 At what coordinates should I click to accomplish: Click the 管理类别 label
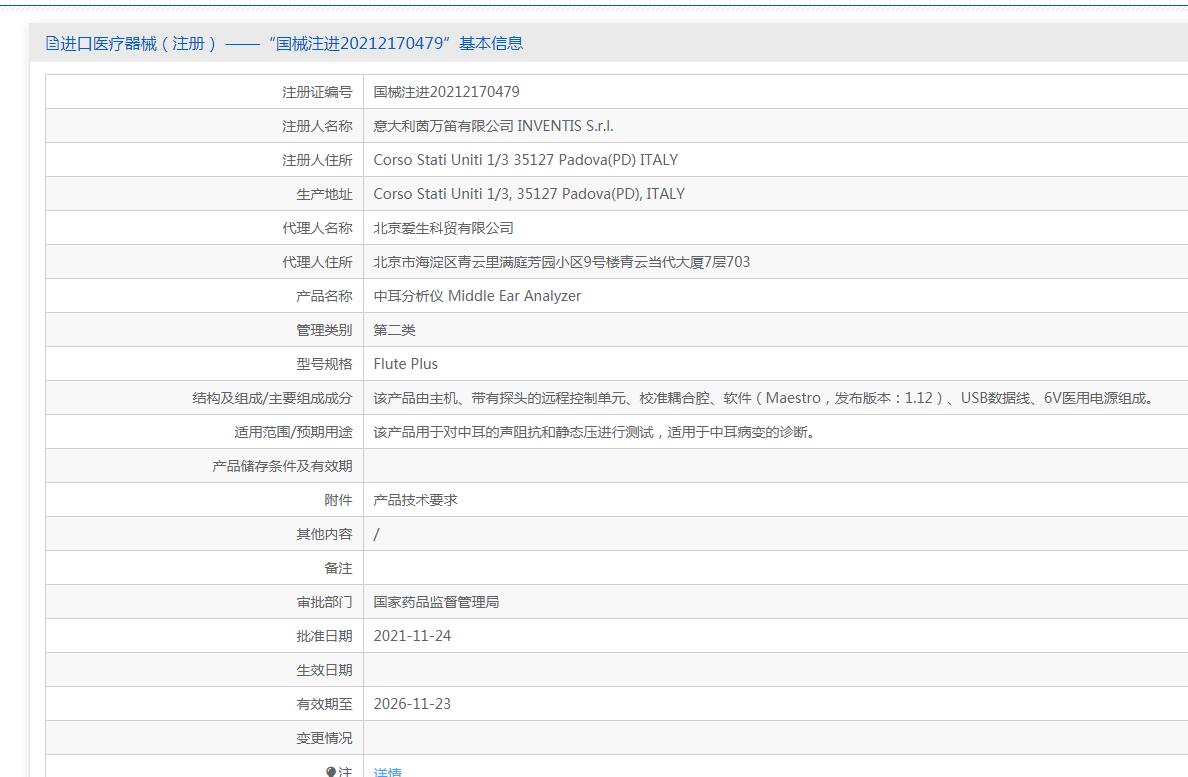pos(324,330)
